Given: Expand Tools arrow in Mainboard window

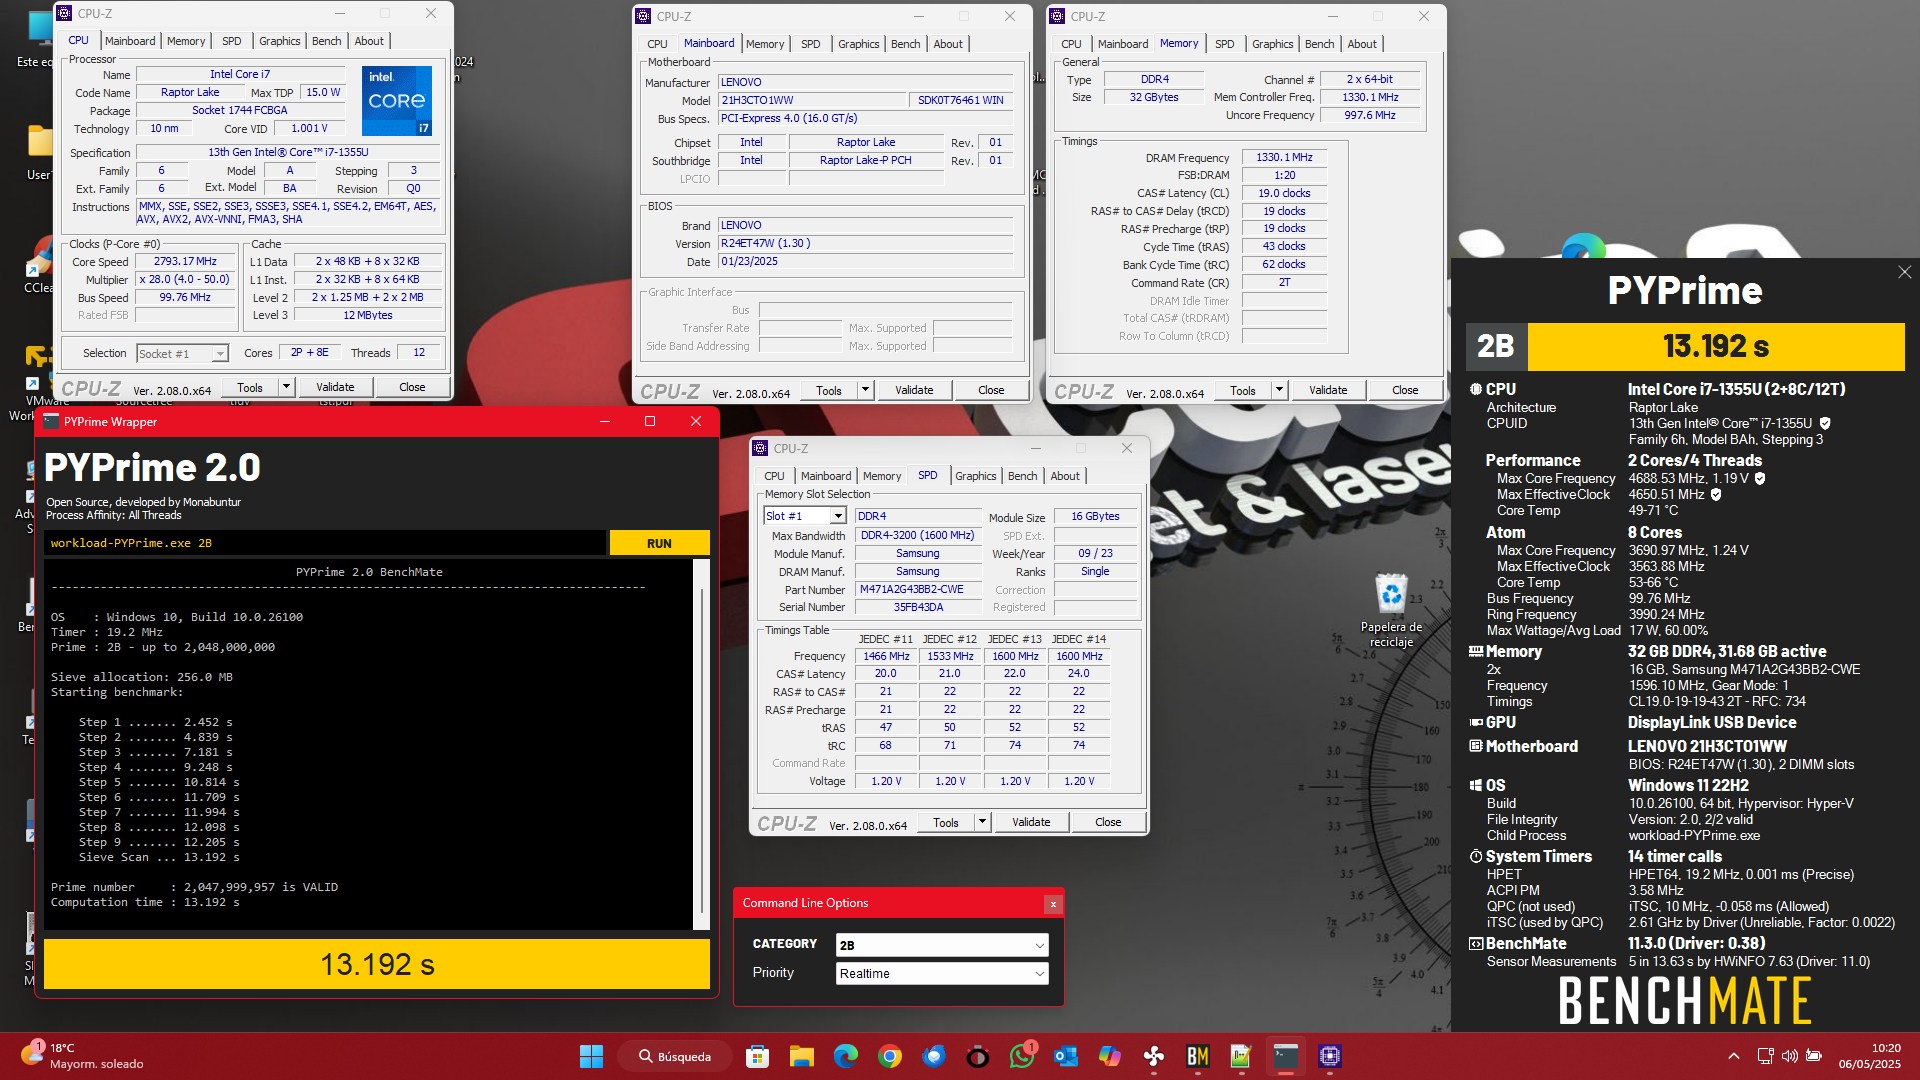Looking at the screenshot, I should [x=865, y=390].
